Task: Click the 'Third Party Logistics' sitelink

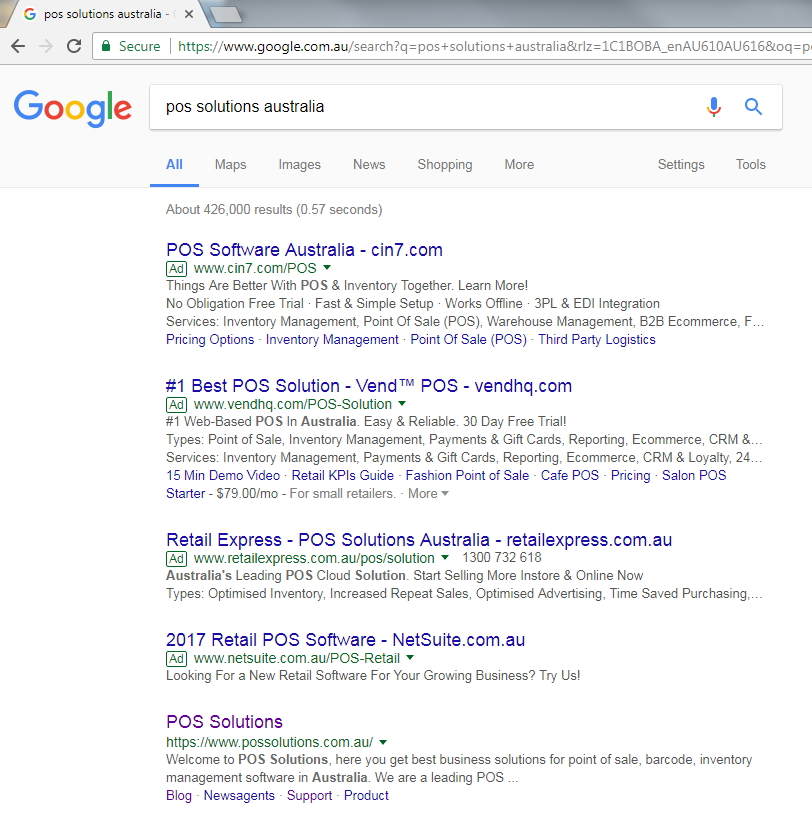Action: (596, 339)
